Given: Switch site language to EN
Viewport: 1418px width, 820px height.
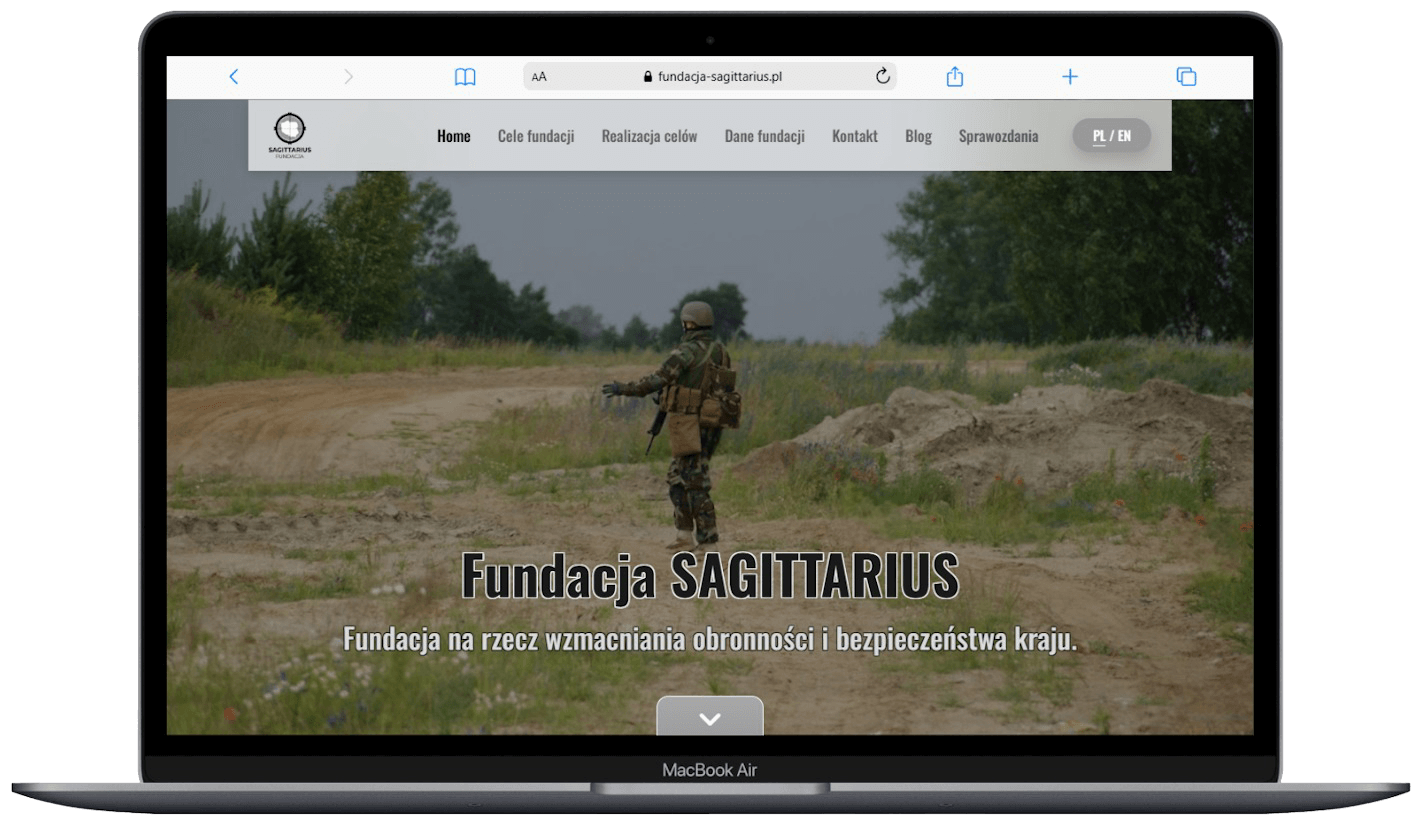Looking at the screenshot, I should point(1125,136).
